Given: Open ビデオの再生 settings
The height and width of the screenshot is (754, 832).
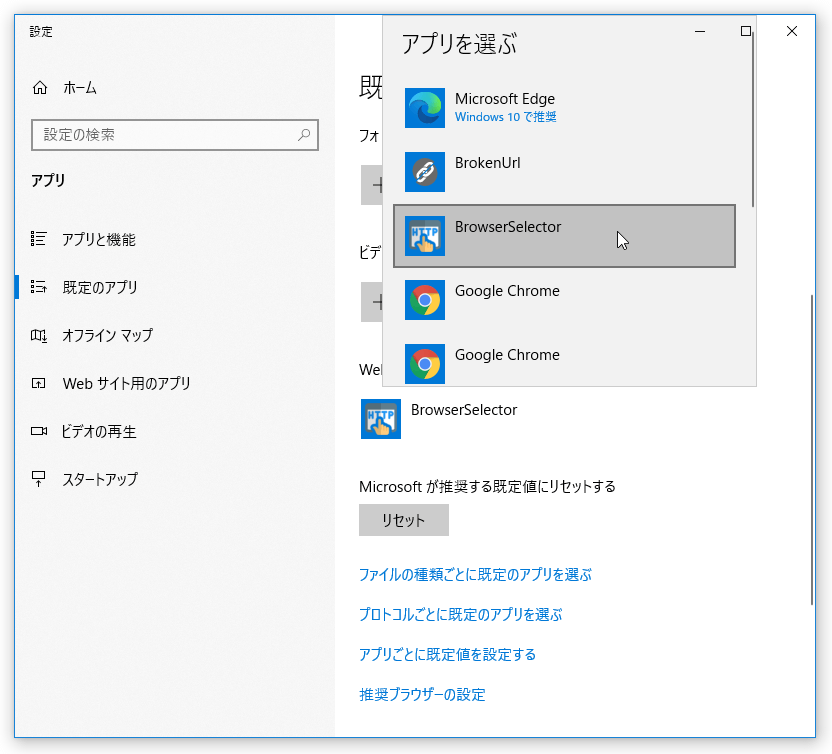Looking at the screenshot, I should click(99, 431).
